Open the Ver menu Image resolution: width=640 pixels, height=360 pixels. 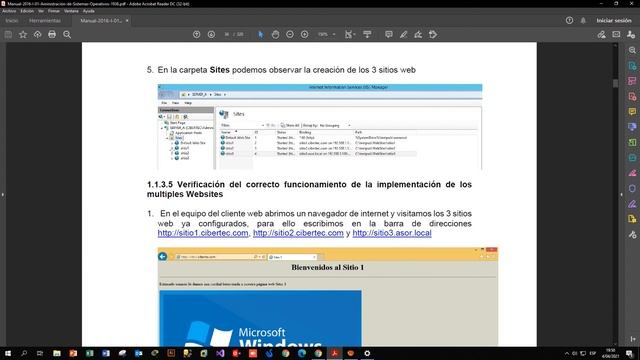41,11
